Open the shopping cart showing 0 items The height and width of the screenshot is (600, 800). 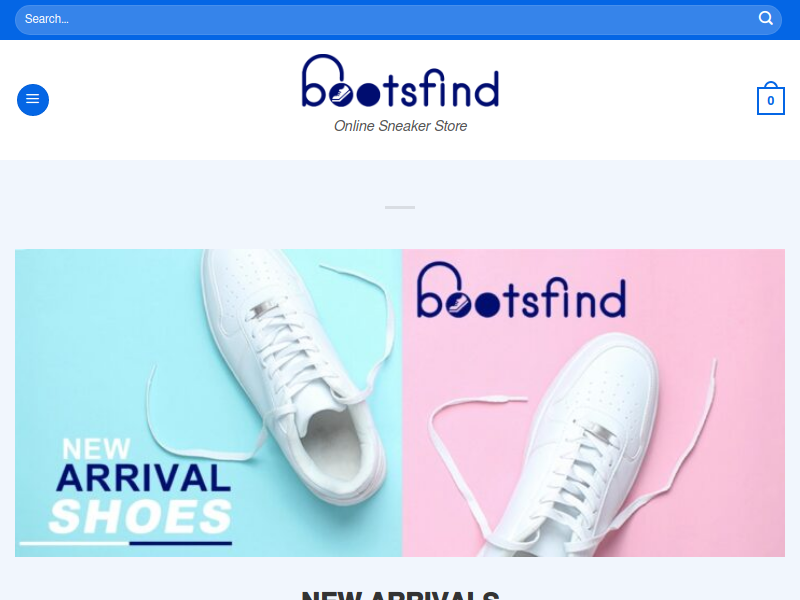[x=770, y=98]
